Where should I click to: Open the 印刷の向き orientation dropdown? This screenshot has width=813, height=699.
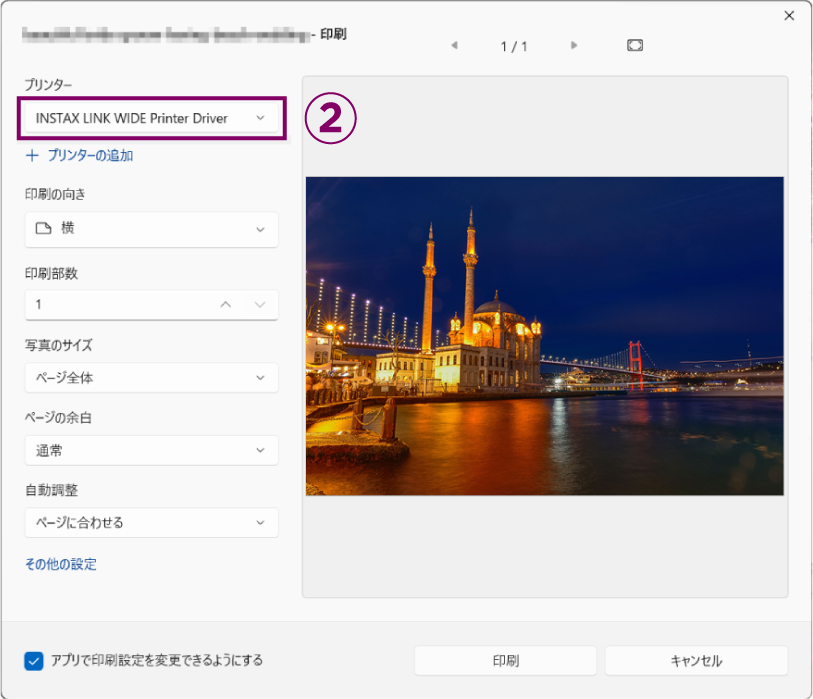(151, 229)
